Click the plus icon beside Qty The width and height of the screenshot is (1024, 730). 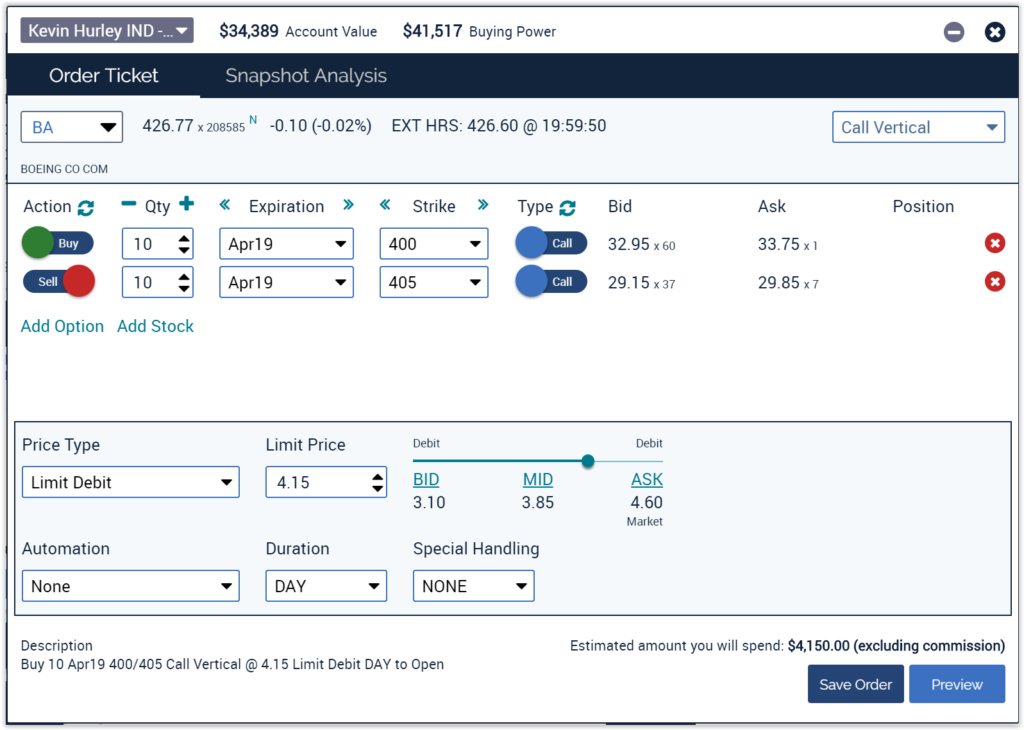(x=186, y=205)
